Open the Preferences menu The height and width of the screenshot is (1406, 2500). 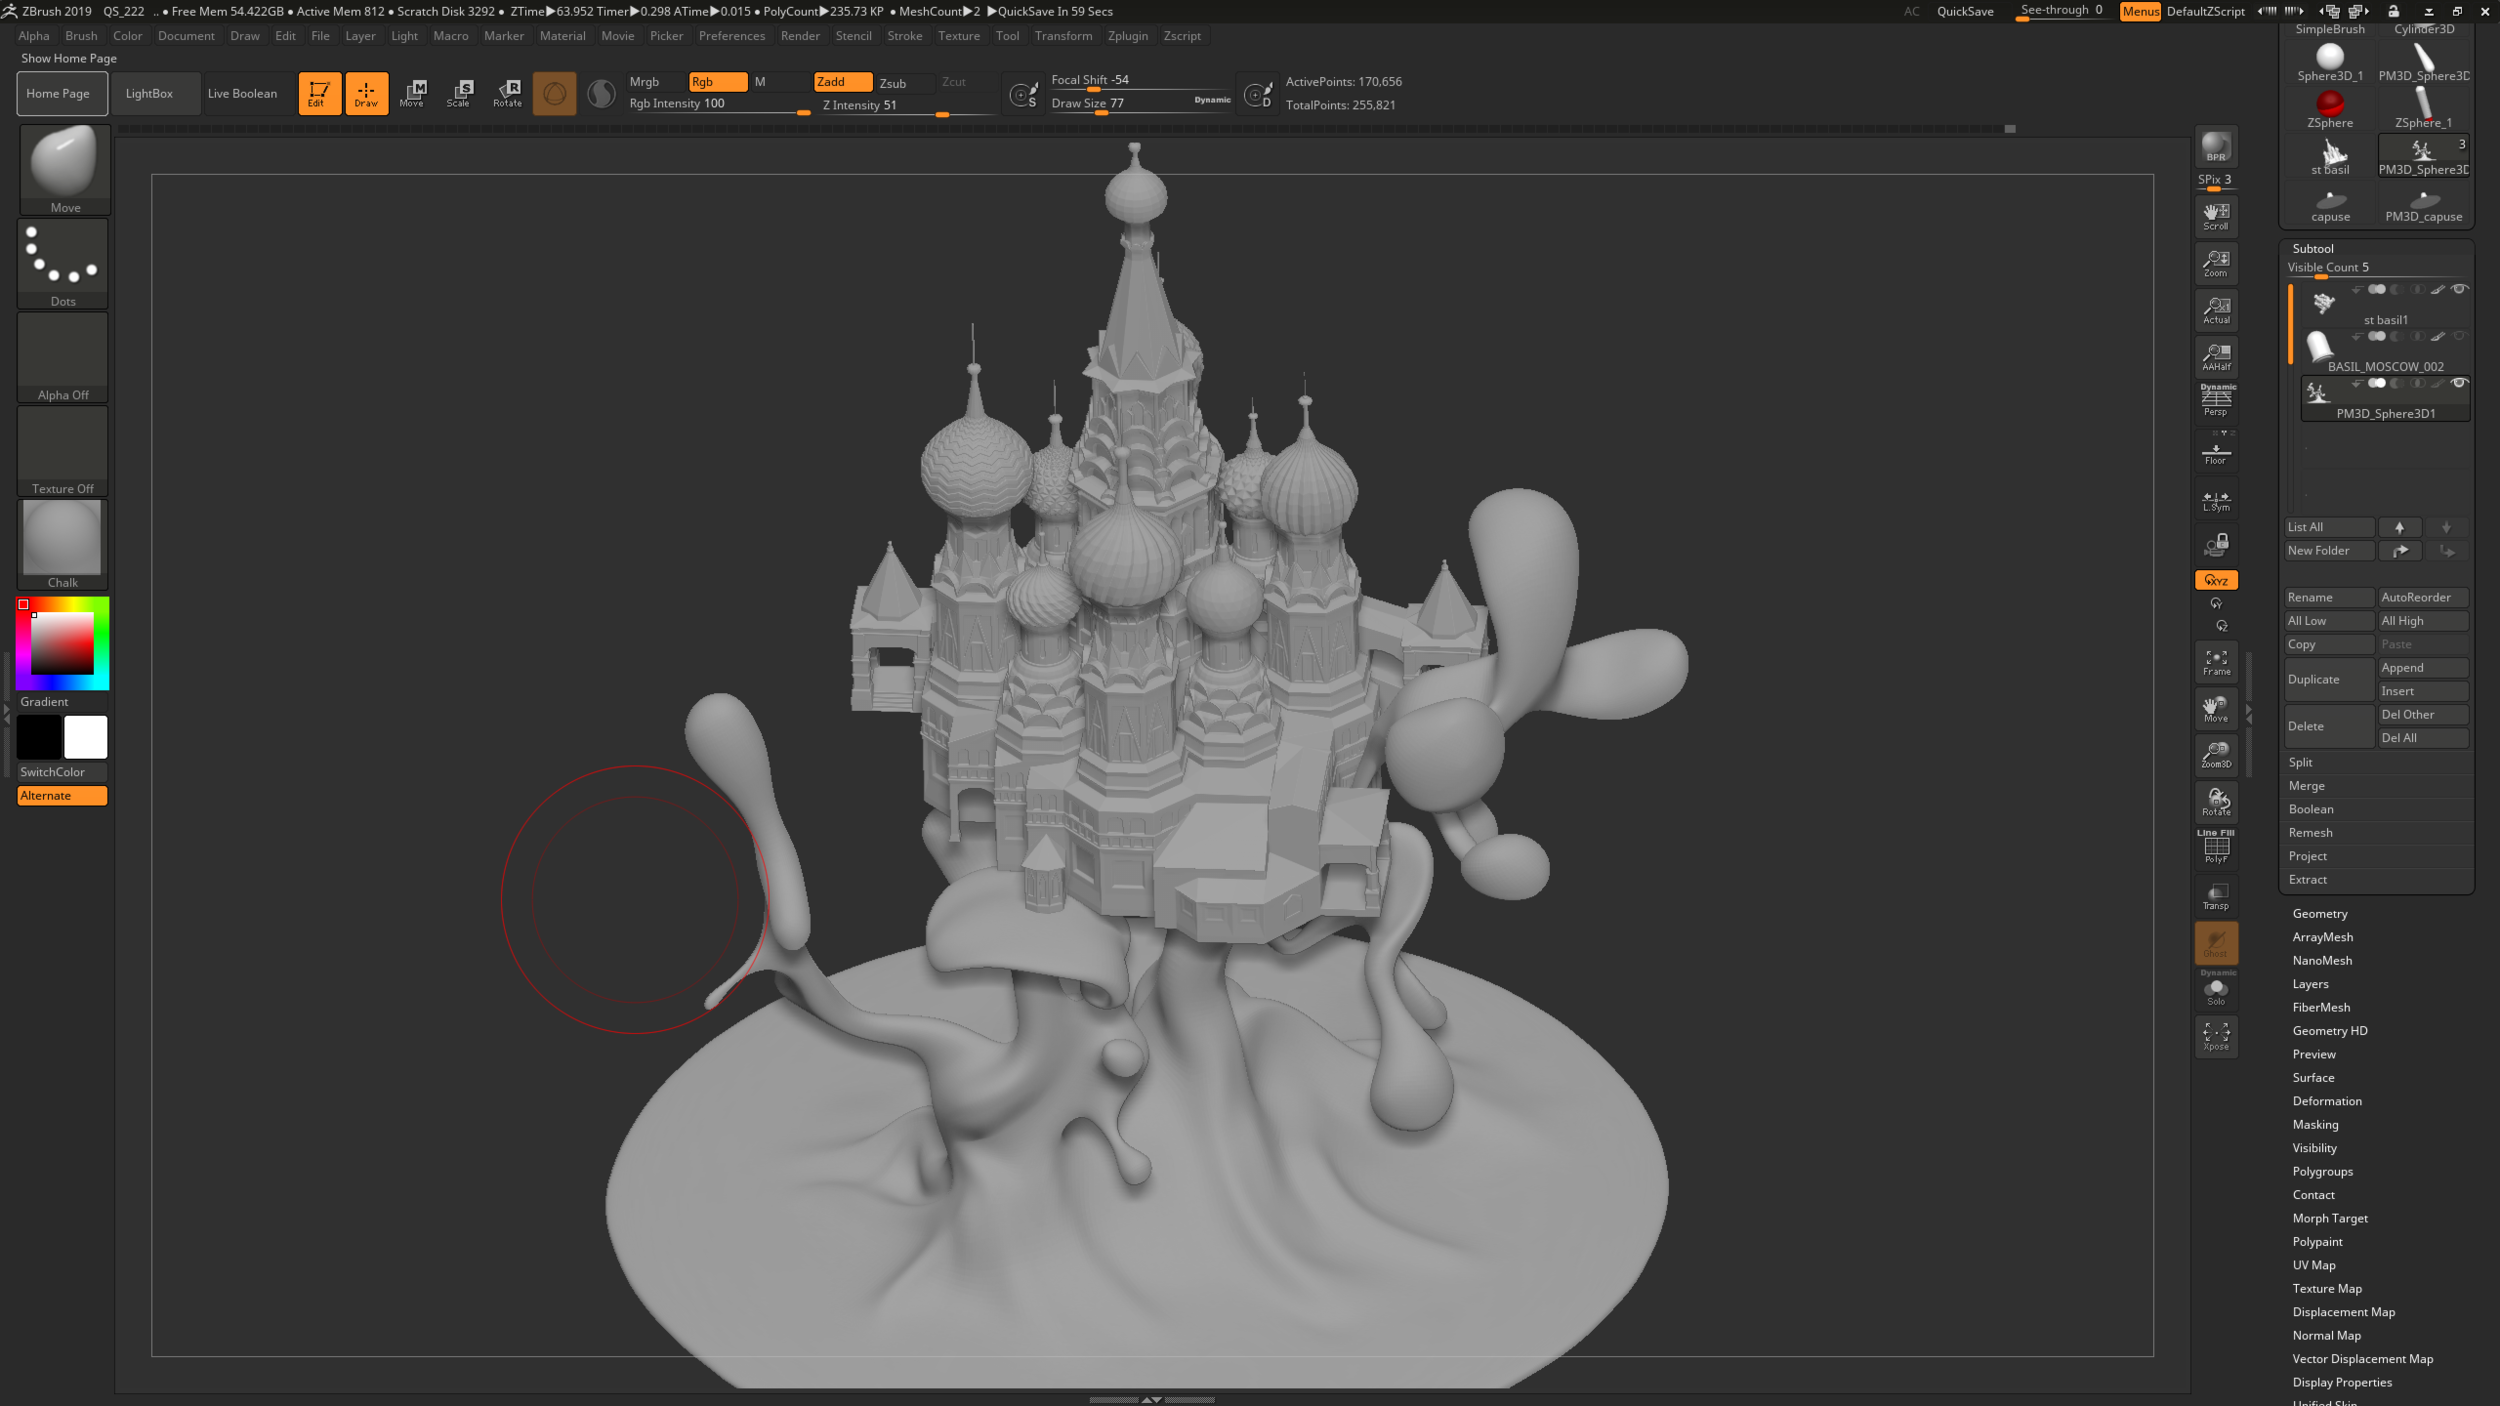coord(731,36)
